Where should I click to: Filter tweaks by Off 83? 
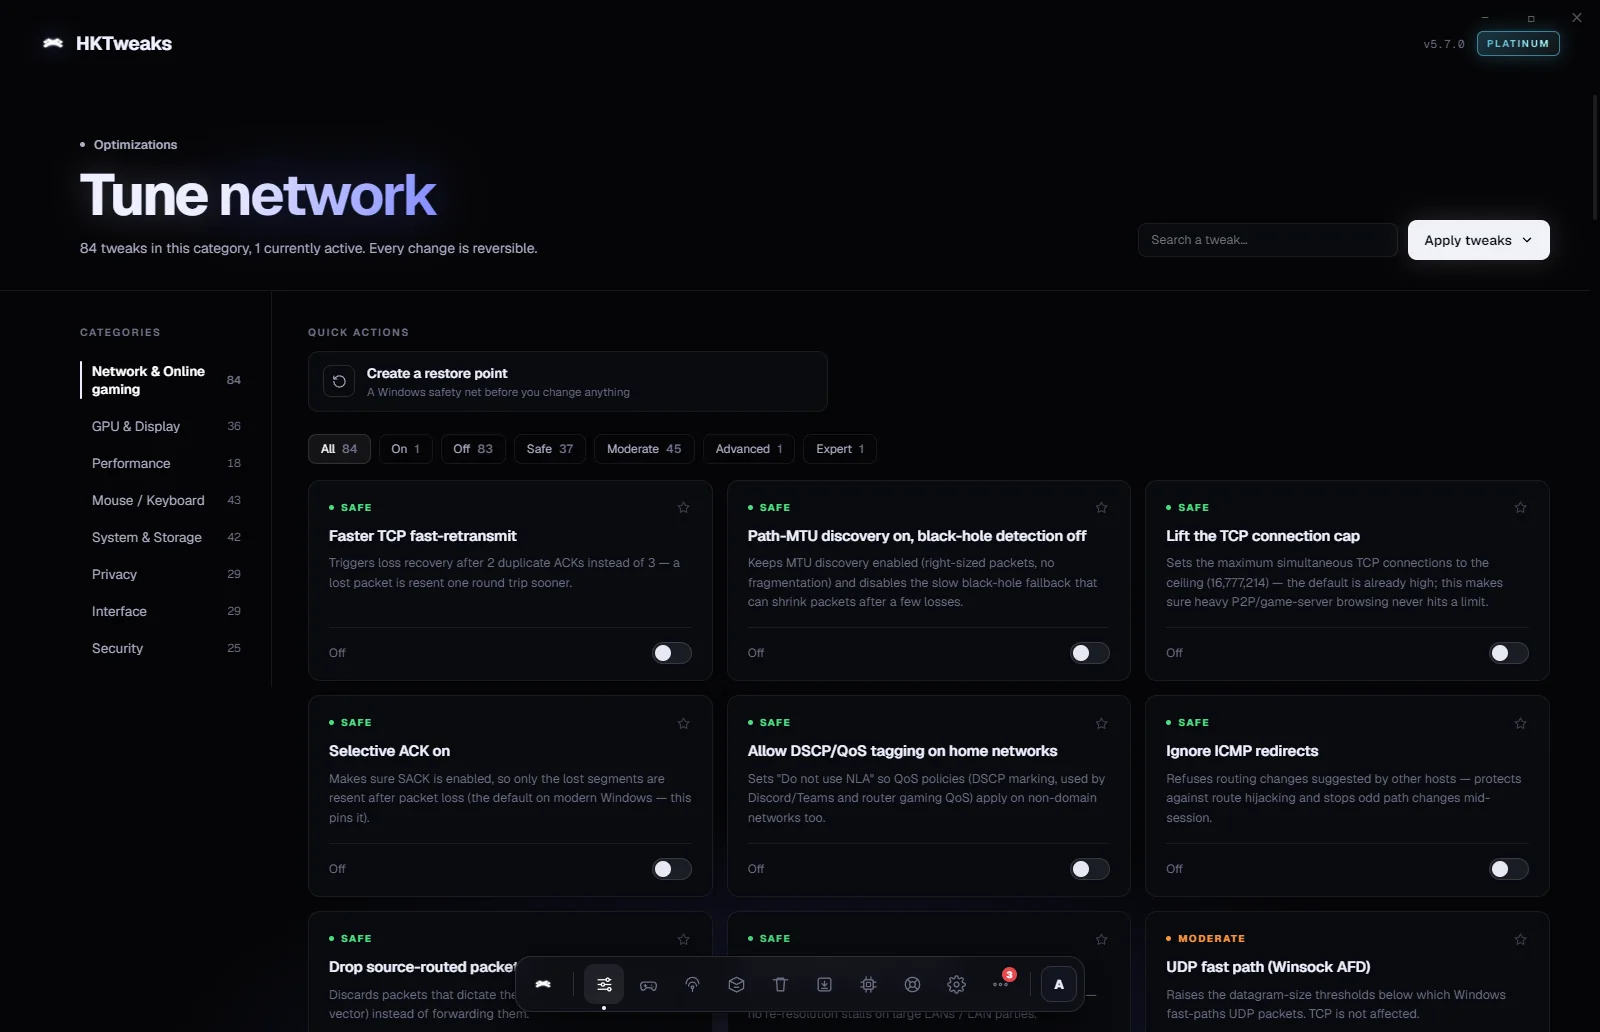(473, 449)
